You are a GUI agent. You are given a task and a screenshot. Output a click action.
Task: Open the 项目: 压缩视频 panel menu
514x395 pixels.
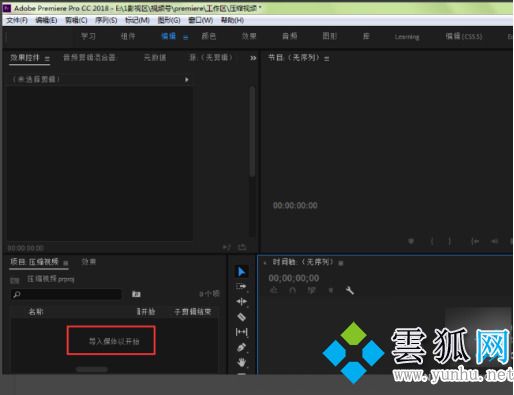tap(66, 263)
